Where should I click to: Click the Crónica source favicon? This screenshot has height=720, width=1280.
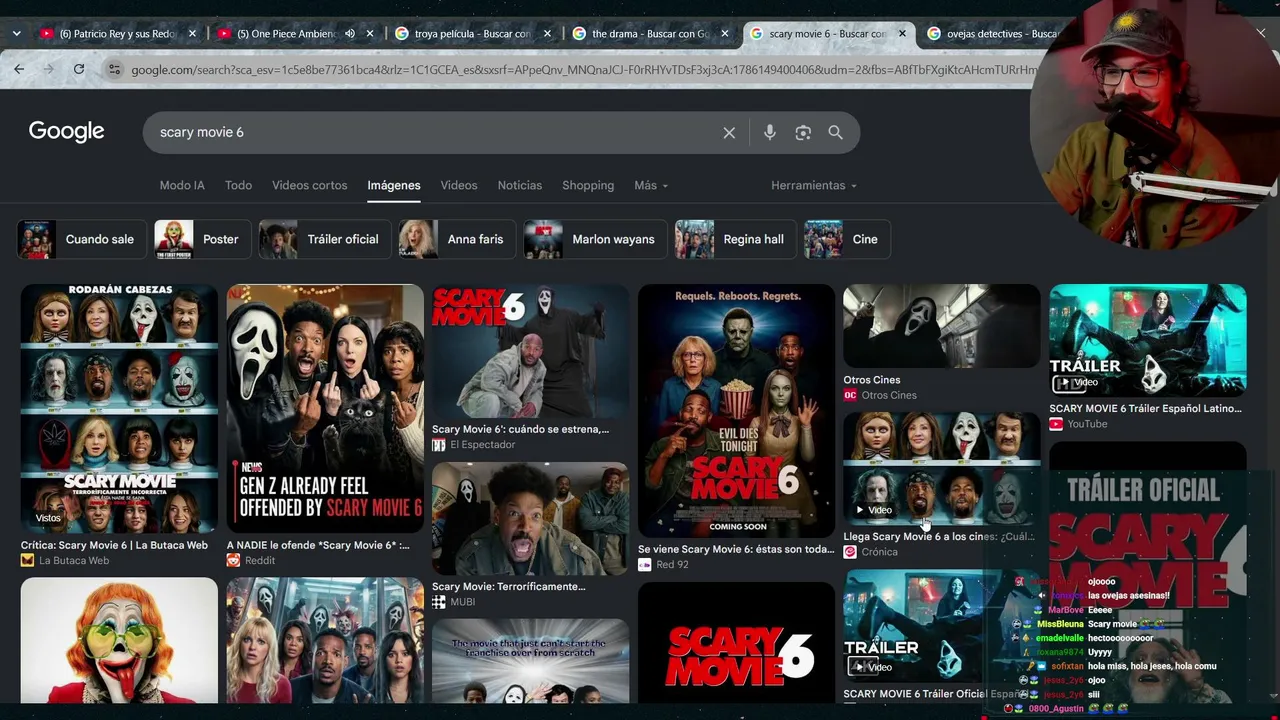[851, 552]
